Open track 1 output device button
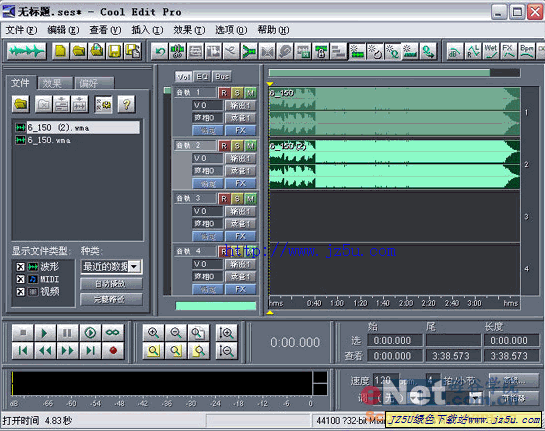The image size is (545, 431). click(x=241, y=105)
